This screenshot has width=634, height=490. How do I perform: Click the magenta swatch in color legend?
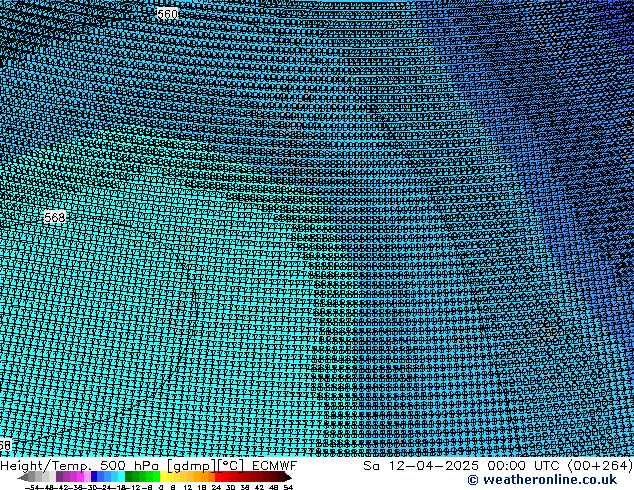(80, 476)
